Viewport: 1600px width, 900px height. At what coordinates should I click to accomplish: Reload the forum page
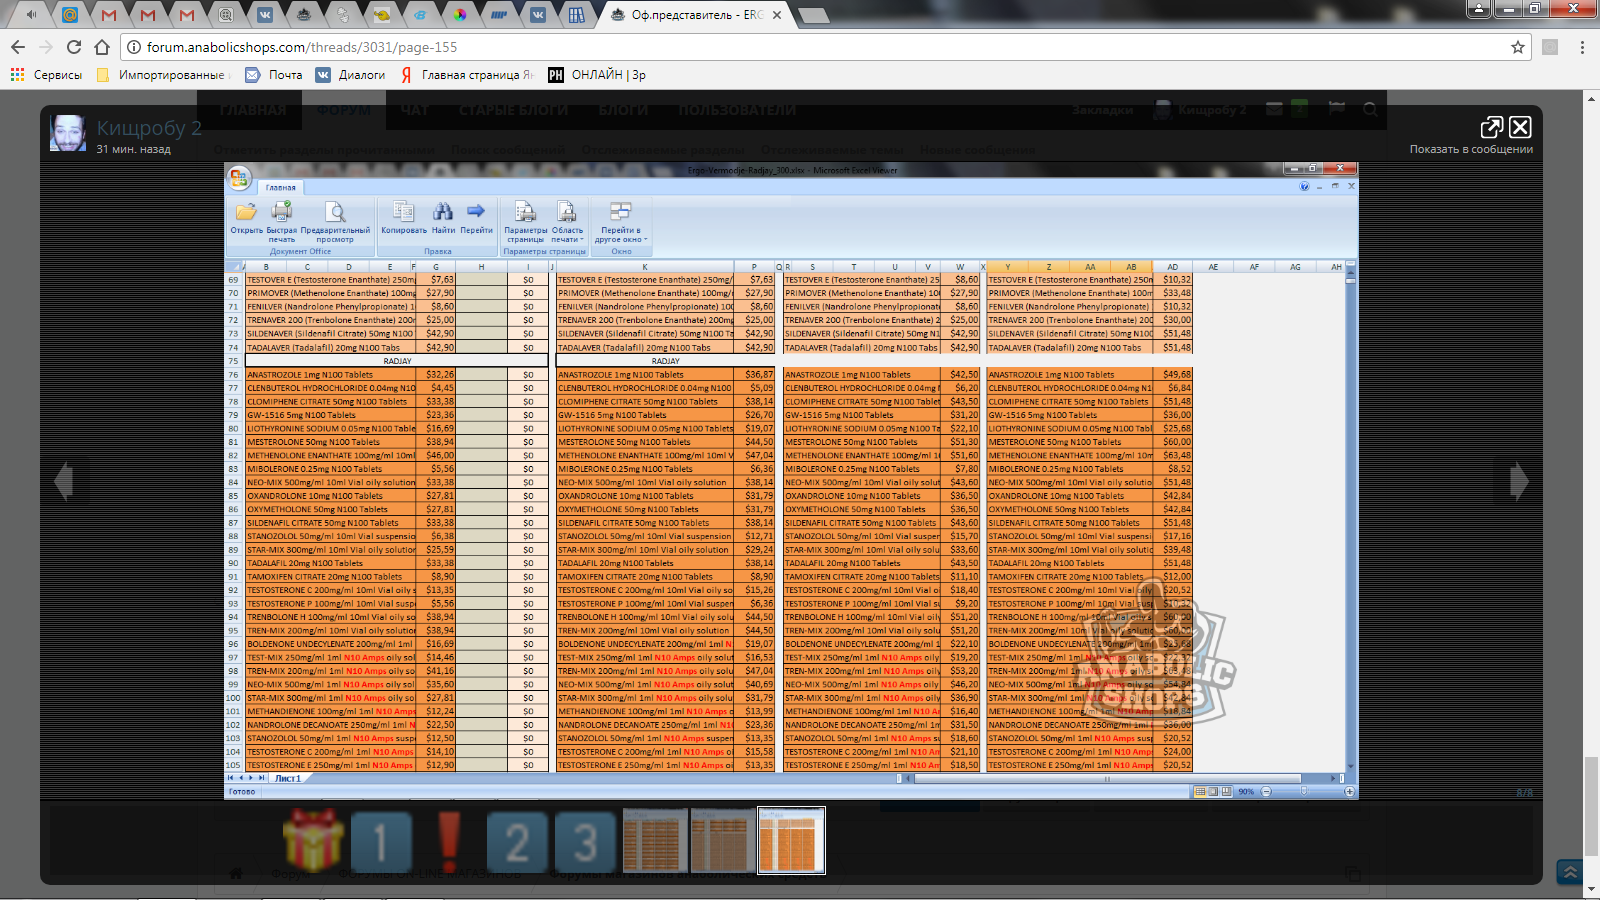[x=74, y=47]
